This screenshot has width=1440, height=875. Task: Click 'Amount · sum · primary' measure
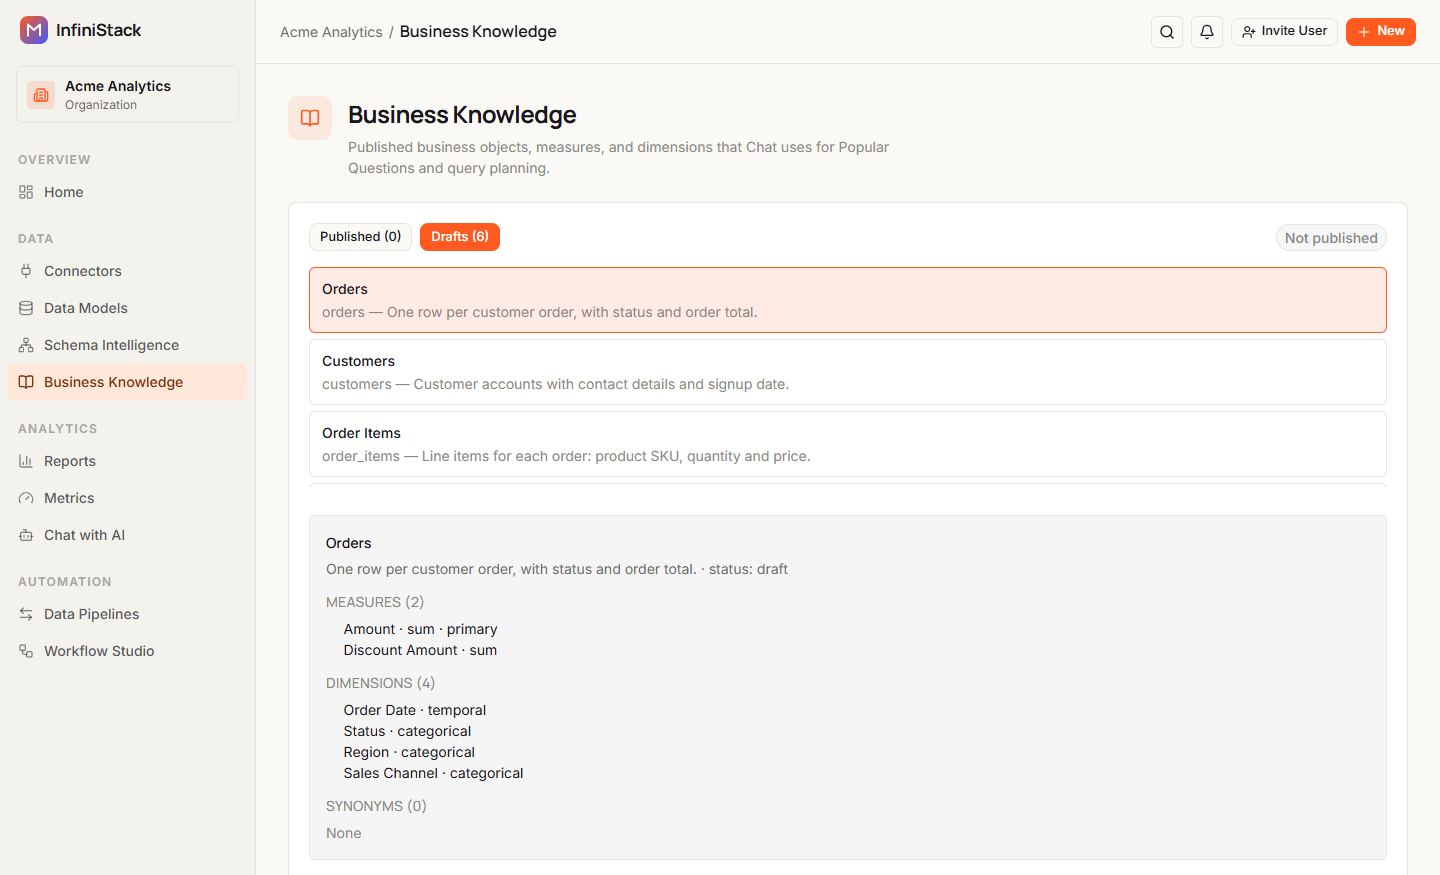click(420, 629)
